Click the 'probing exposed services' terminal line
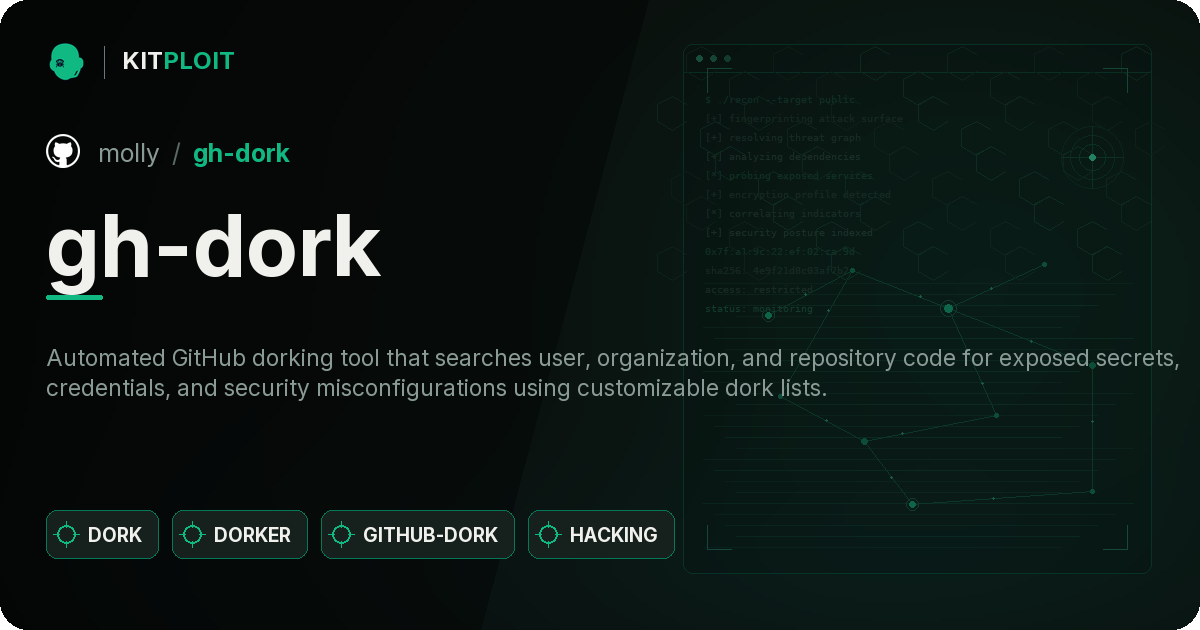Image resolution: width=1200 pixels, height=630 pixels. [788, 176]
